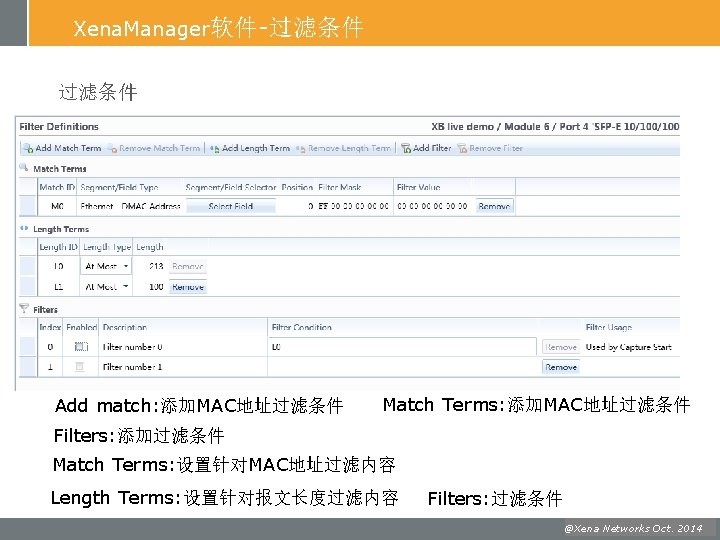Click the Match ID column header
Viewport: 720px width, 540px height.
point(57,187)
